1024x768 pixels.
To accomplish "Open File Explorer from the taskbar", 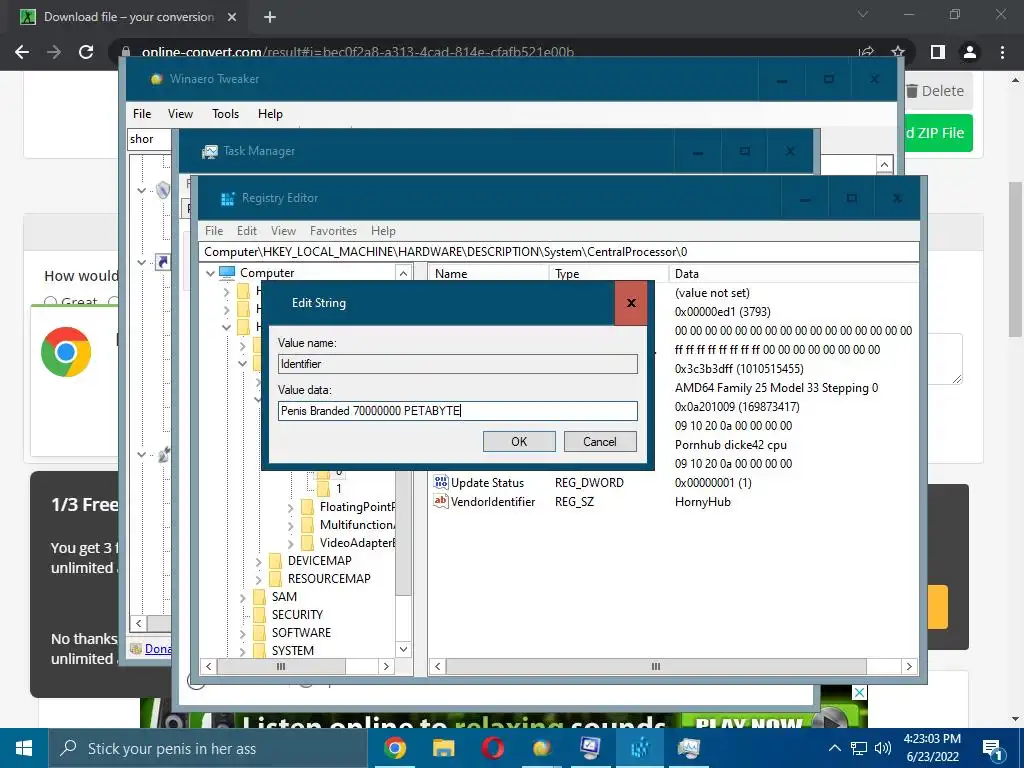I will tap(443, 748).
